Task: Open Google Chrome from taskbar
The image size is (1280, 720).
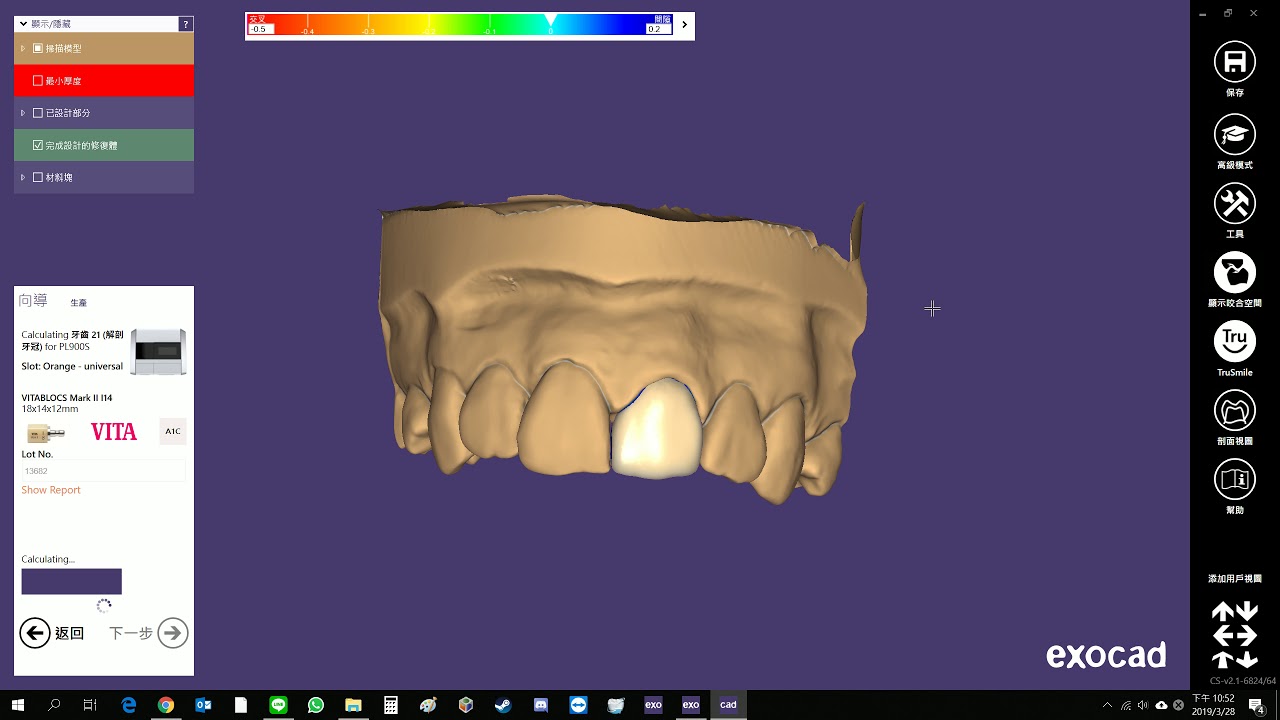Action: (166, 705)
